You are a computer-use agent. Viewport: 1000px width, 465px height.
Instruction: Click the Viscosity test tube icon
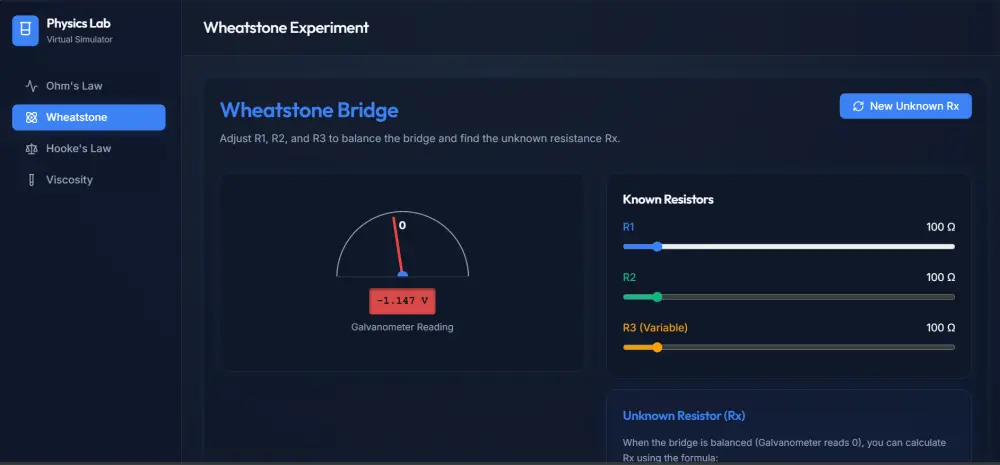(x=31, y=180)
